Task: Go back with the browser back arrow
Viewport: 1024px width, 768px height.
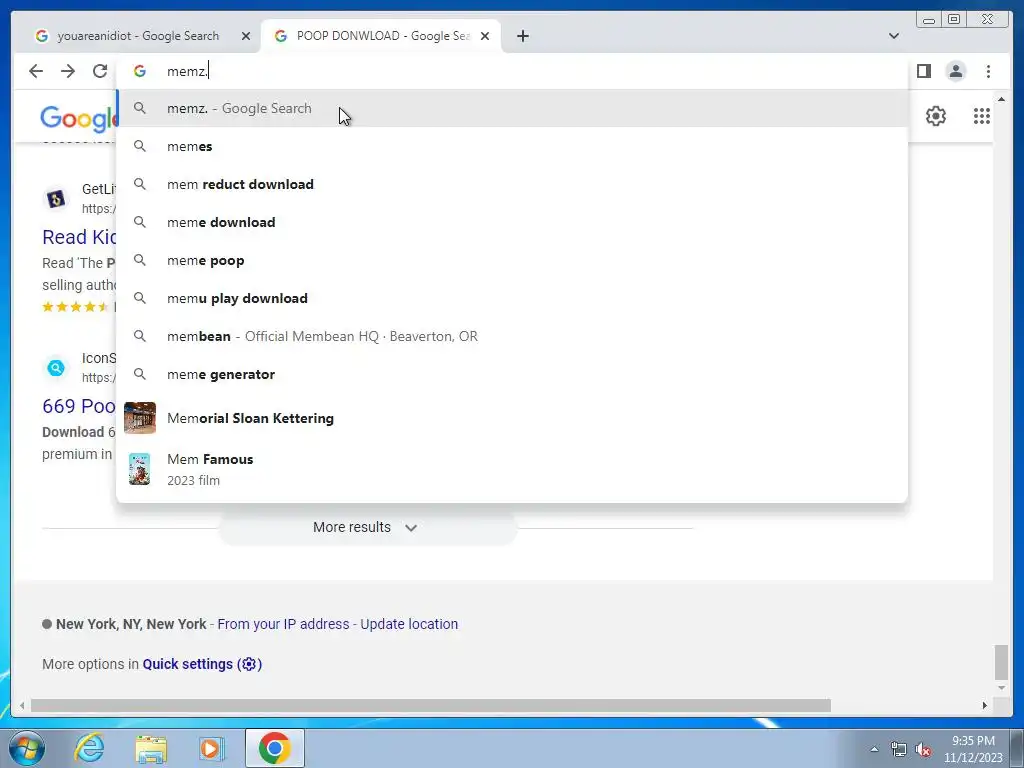Action: click(x=36, y=71)
